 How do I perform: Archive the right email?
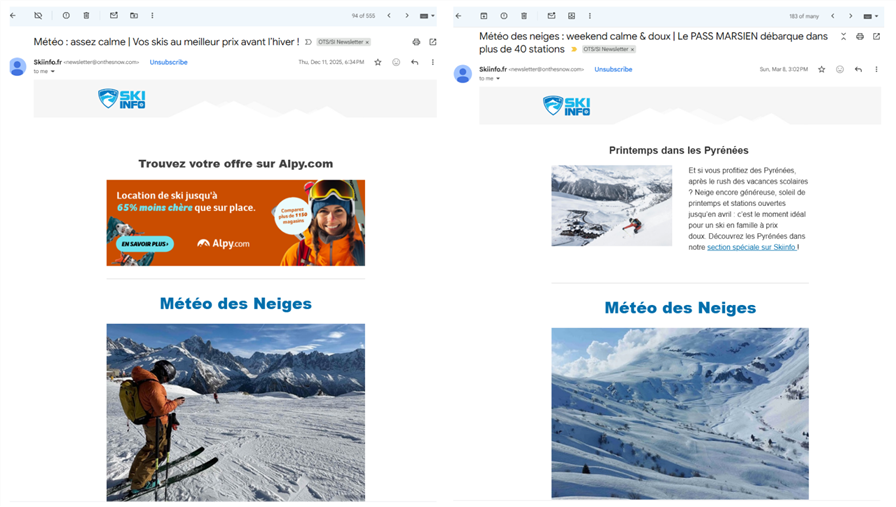(483, 15)
